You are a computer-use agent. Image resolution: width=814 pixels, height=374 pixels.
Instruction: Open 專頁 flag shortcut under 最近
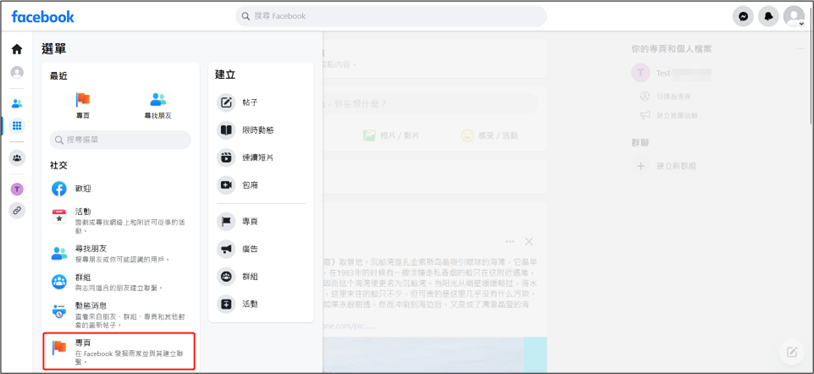pos(83,105)
